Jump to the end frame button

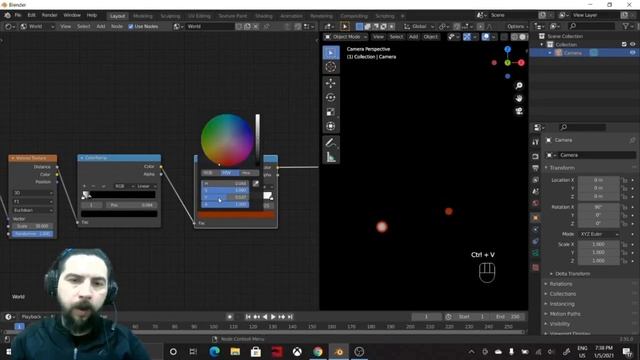(x=290, y=317)
